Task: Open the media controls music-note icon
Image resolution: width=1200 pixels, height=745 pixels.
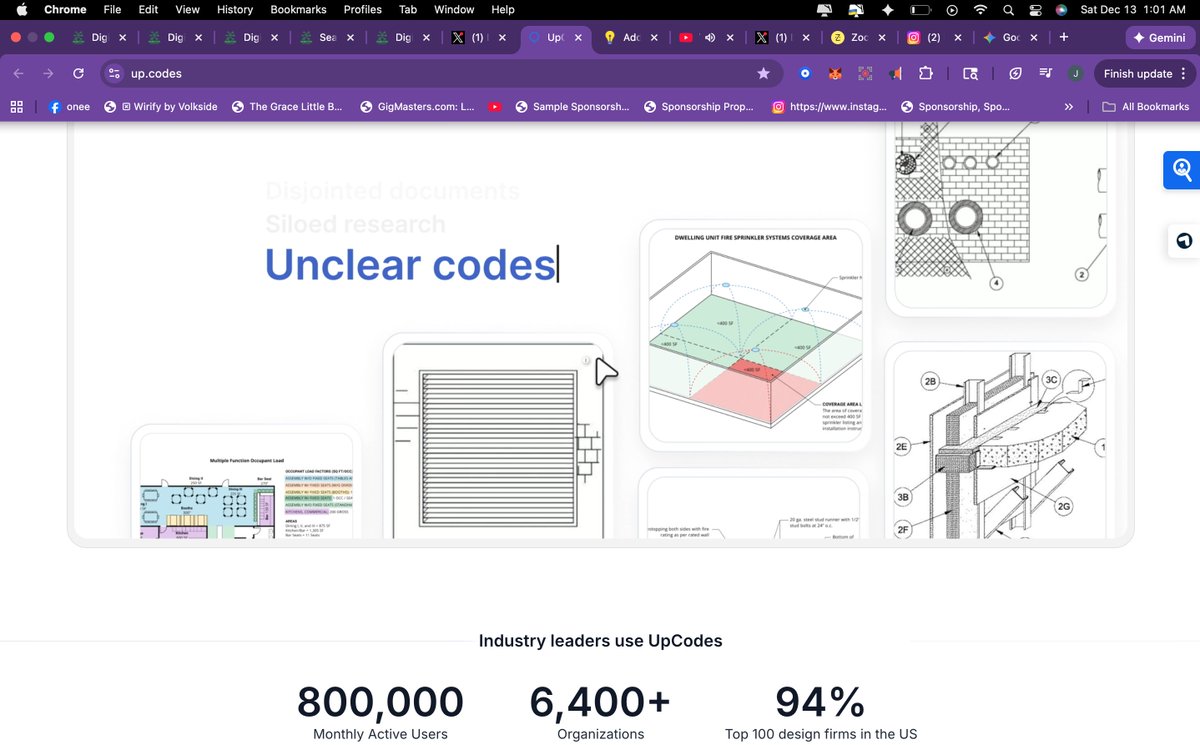Action: pyautogui.click(x=1045, y=74)
